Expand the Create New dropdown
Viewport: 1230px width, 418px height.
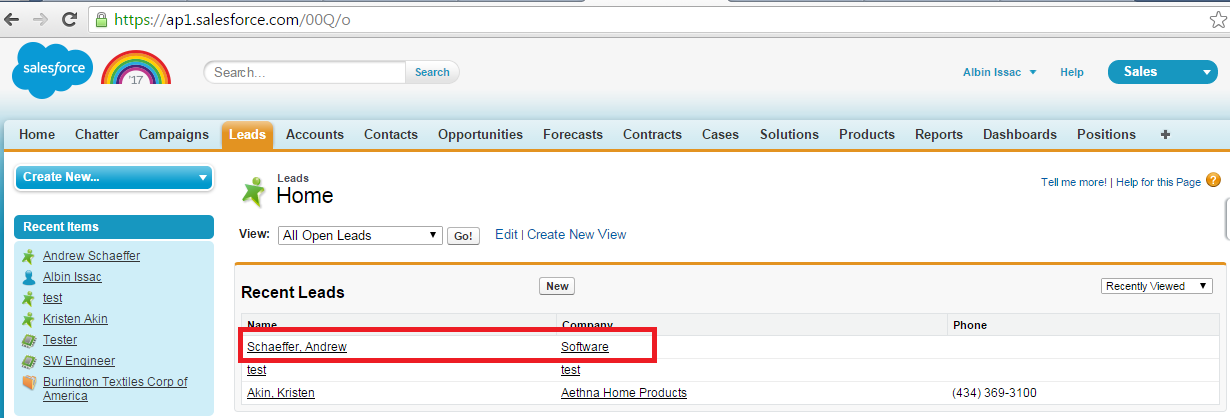pyautogui.click(x=114, y=177)
